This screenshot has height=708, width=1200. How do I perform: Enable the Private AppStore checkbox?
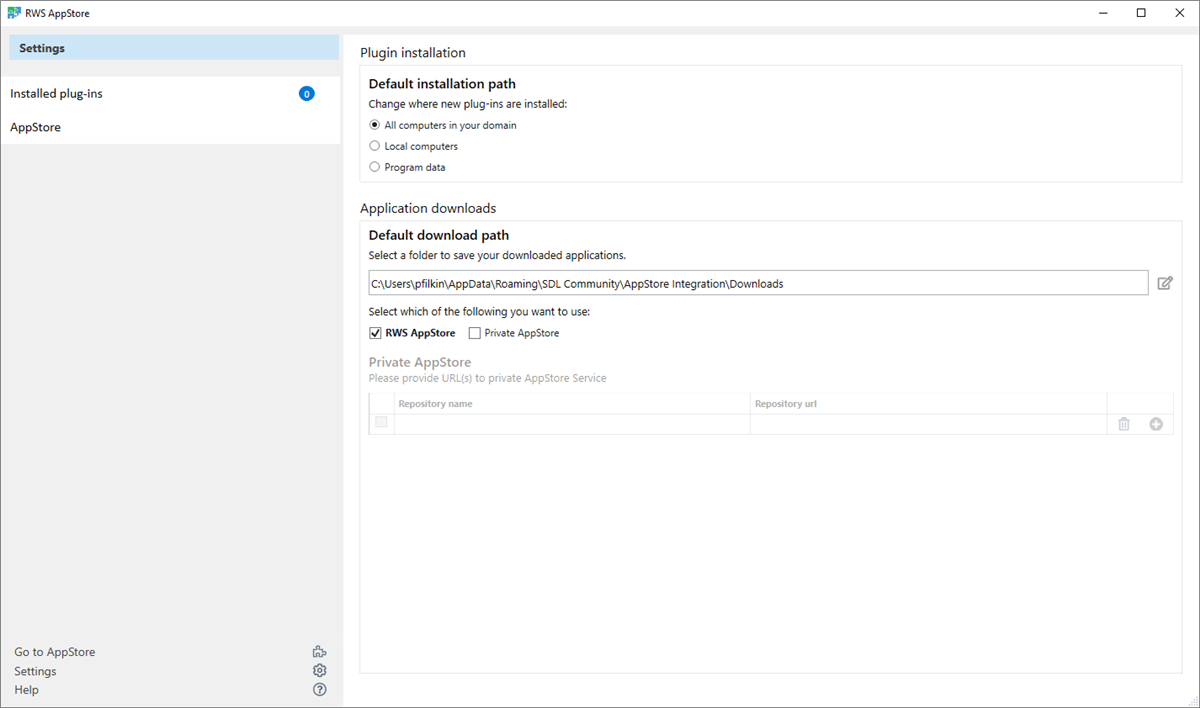(x=473, y=332)
